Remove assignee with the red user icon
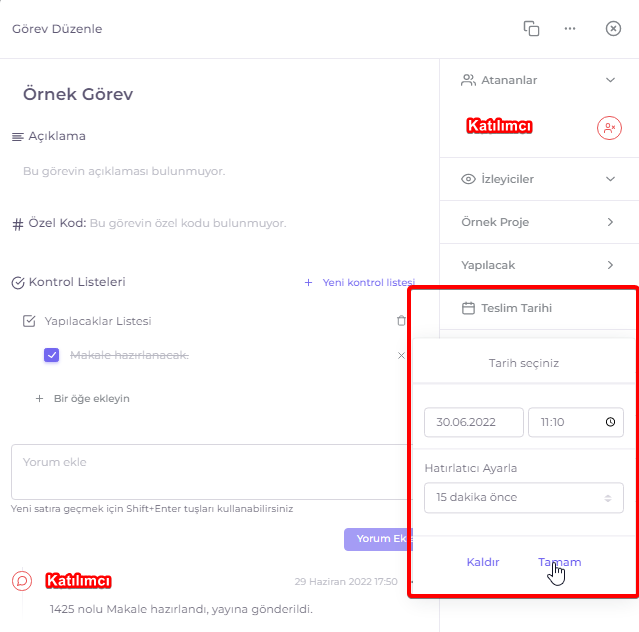This screenshot has height=632, width=639. [609, 128]
